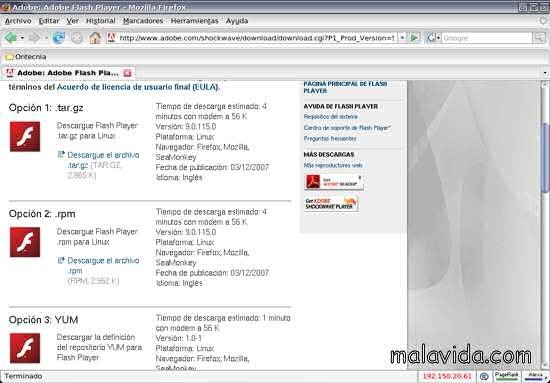
Task: Open Página principal de Flash Player link
Action: click(x=345, y=87)
